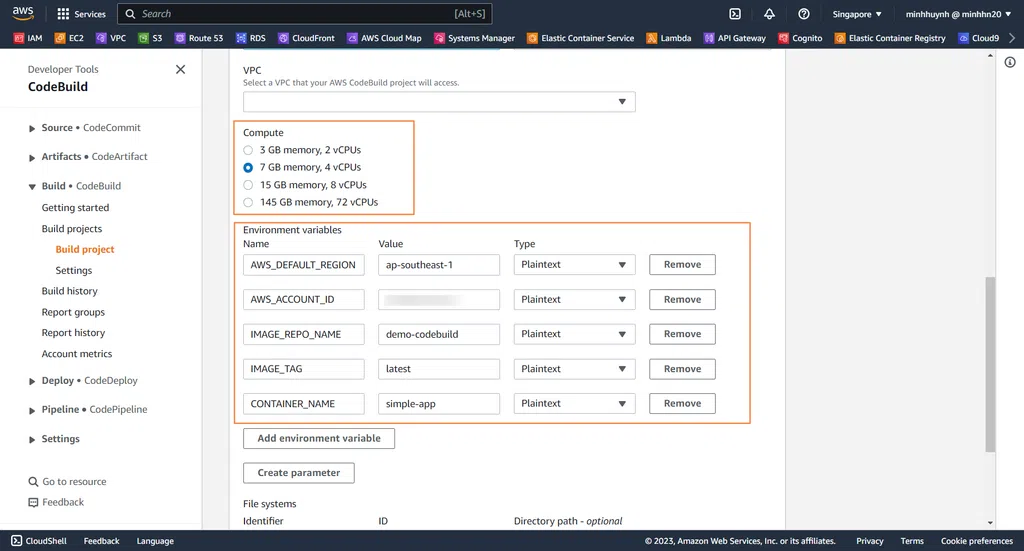The height and width of the screenshot is (551, 1024).
Task: Click the AWS logo home icon
Action: tap(23, 14)
